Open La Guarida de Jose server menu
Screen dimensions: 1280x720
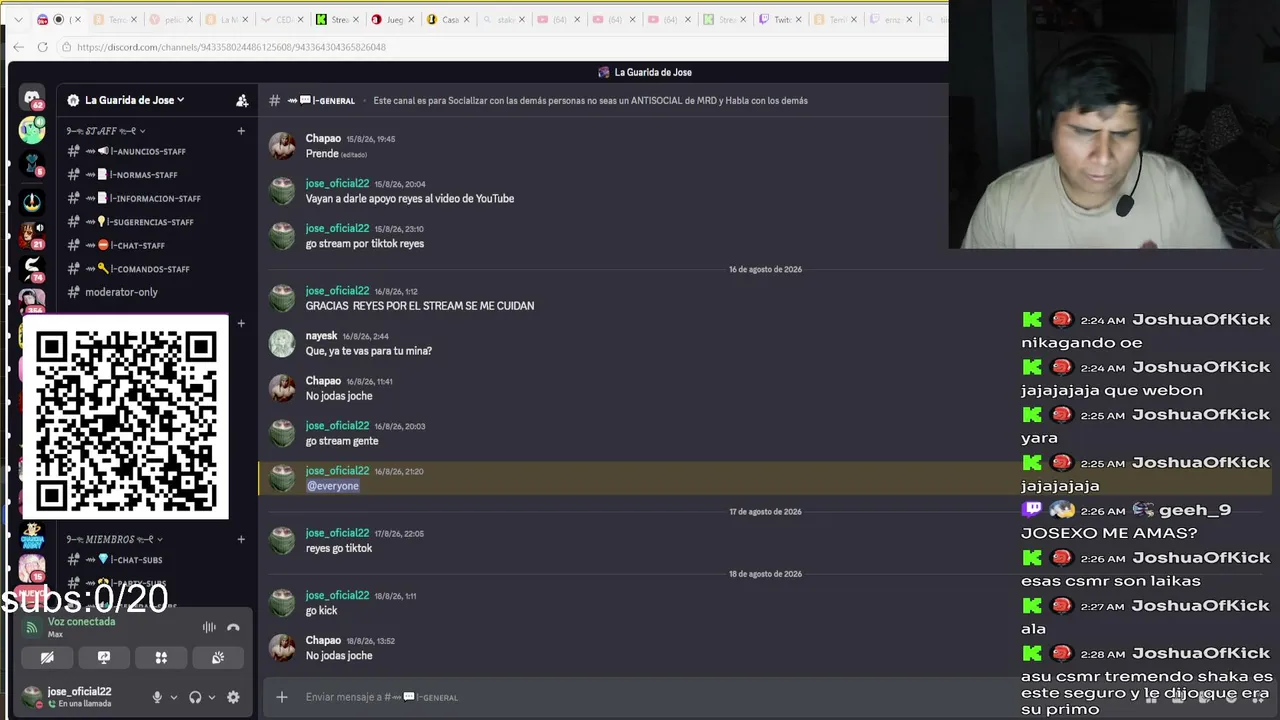point(134,100)
